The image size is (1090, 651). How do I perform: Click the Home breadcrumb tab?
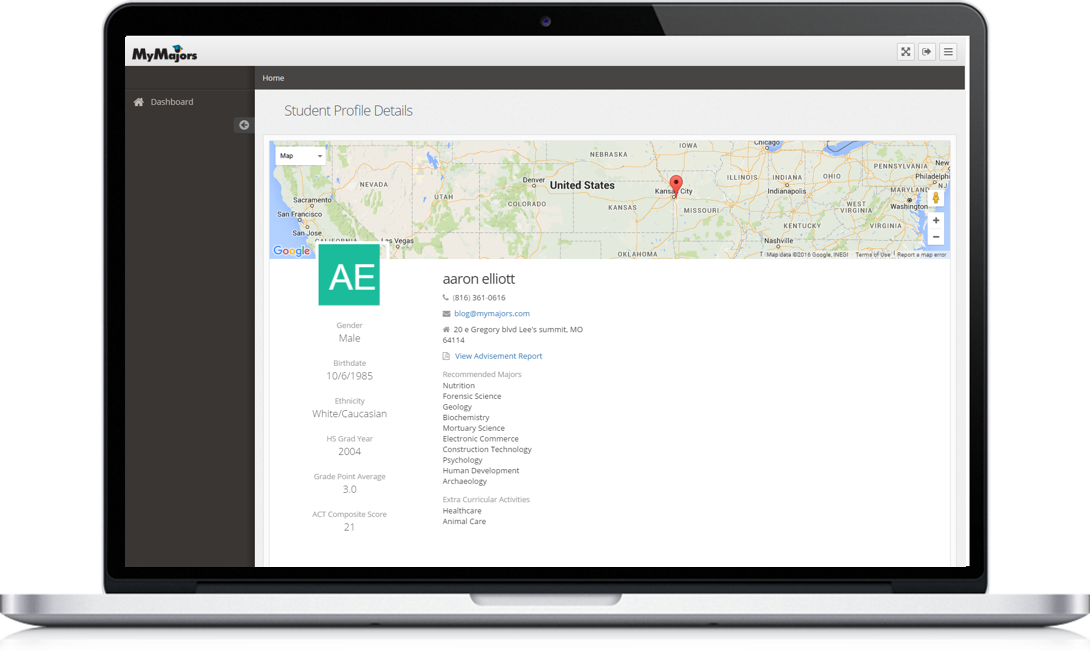click(x=273, y=78)
